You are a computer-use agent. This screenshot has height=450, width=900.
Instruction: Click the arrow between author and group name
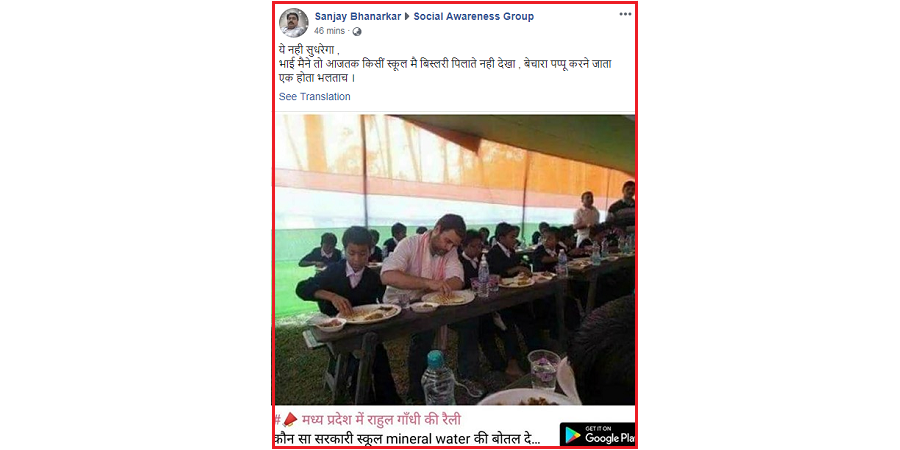point(408,17)
